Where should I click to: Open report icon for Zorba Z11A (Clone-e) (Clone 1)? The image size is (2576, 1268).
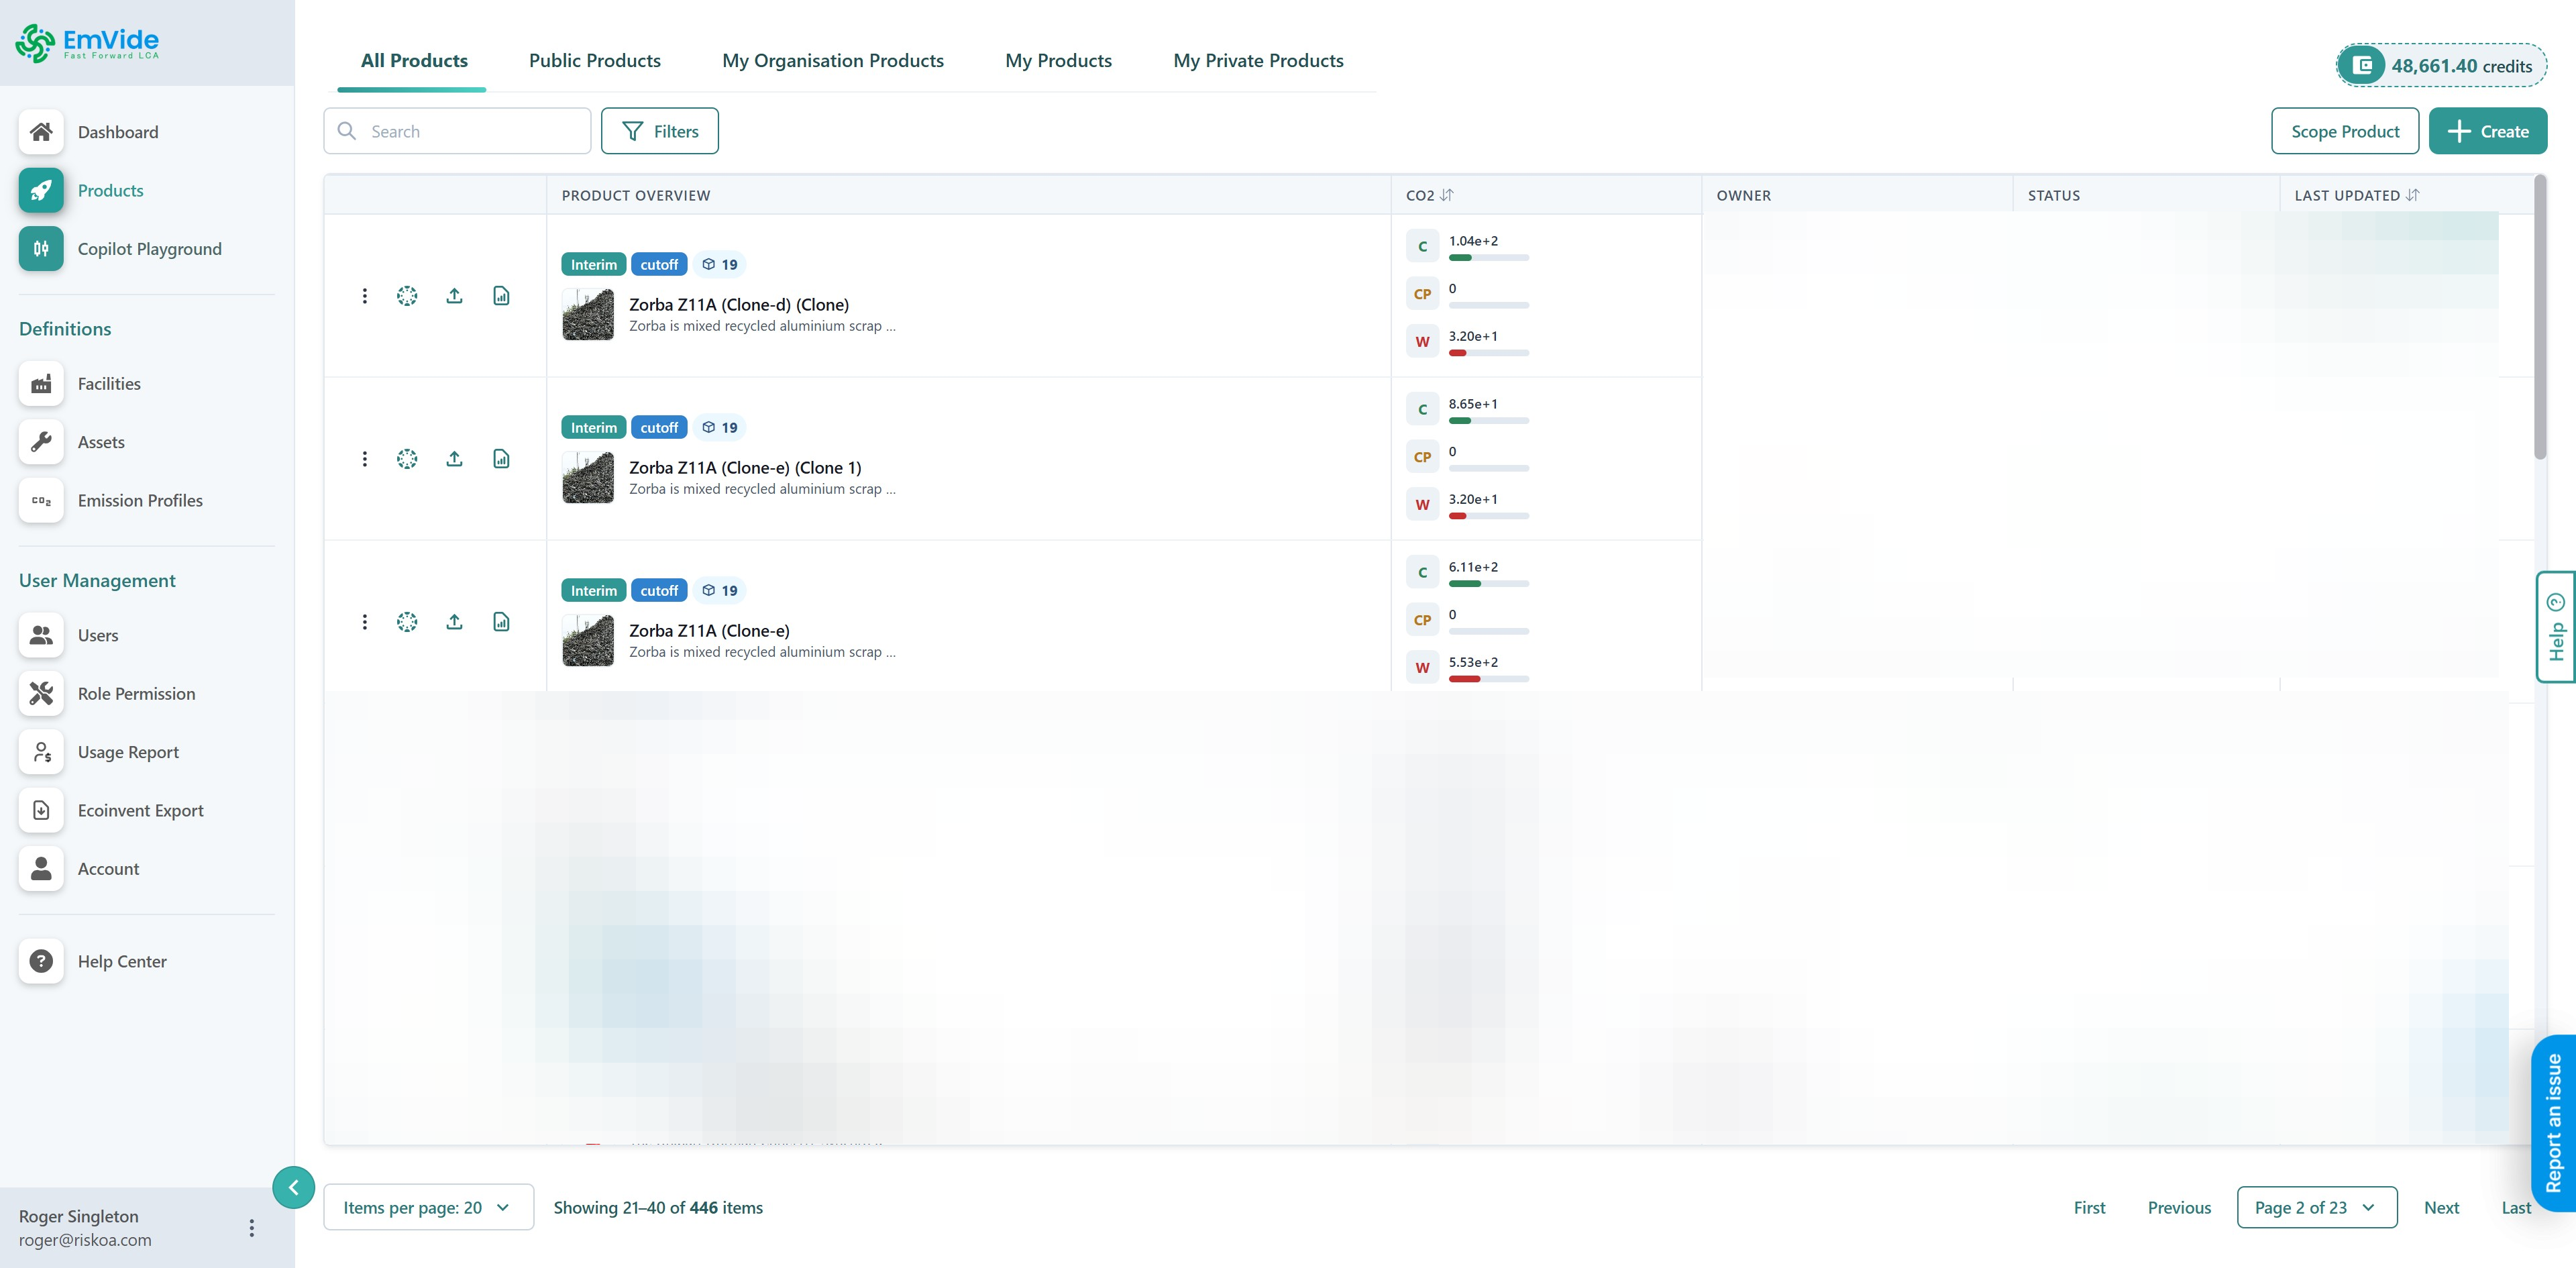[x=501, y=459]
